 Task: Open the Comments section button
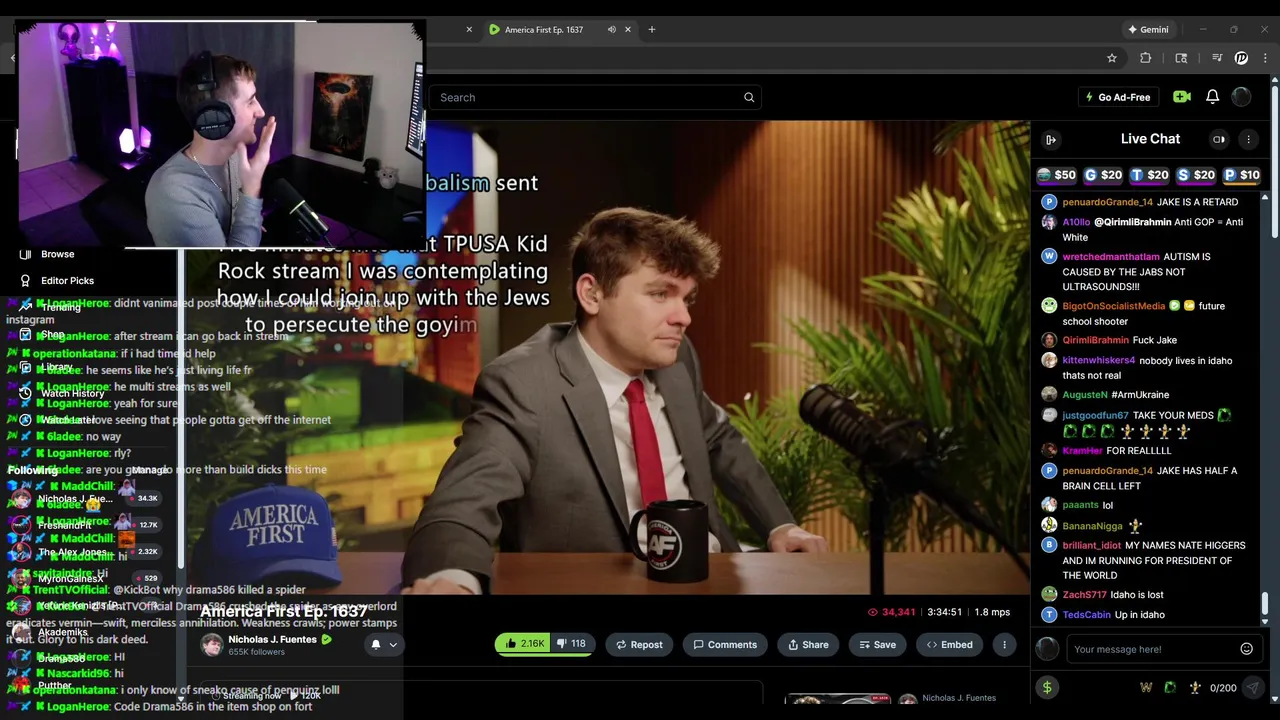click(725, 644)
